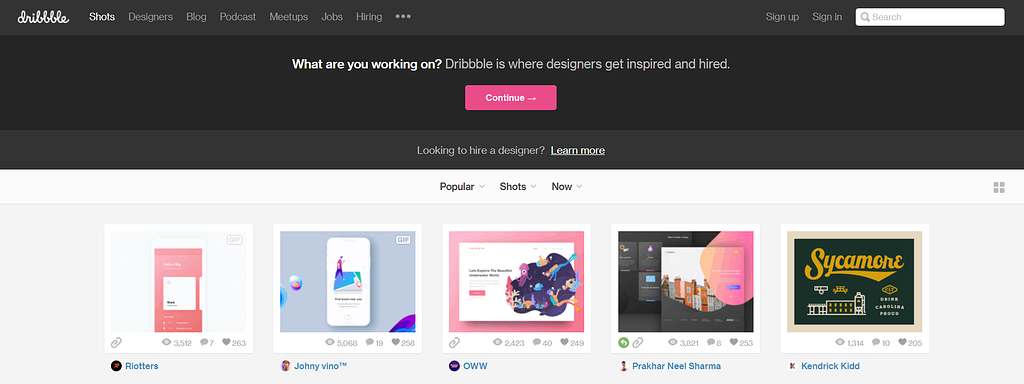
Task: Click the comments bubble icon on OWW shot
Action: 537,342
